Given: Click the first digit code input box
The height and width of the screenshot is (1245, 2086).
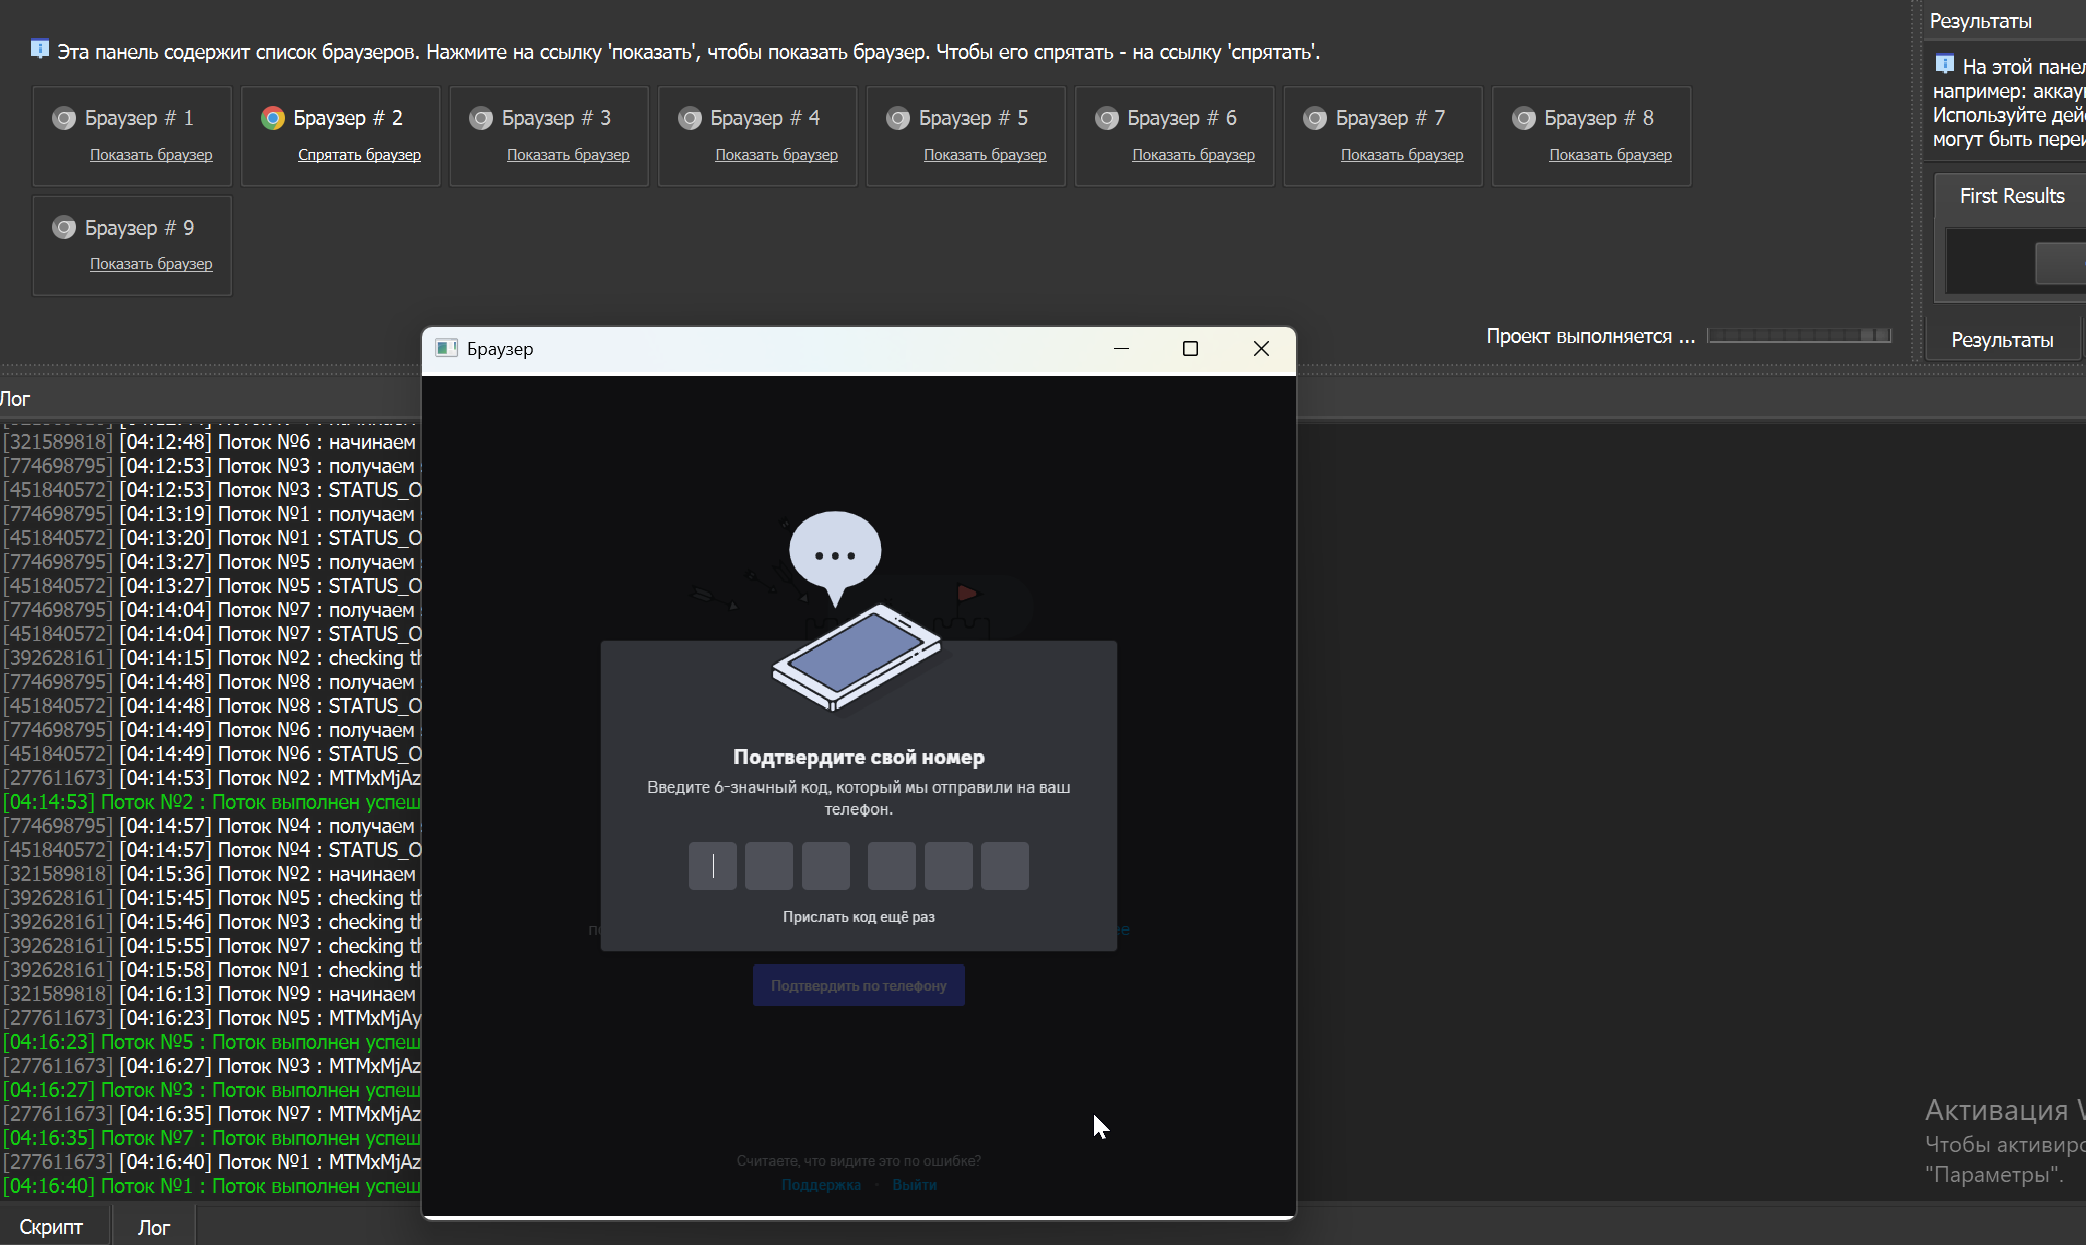Looking at the screenshot, I should 712,866.
